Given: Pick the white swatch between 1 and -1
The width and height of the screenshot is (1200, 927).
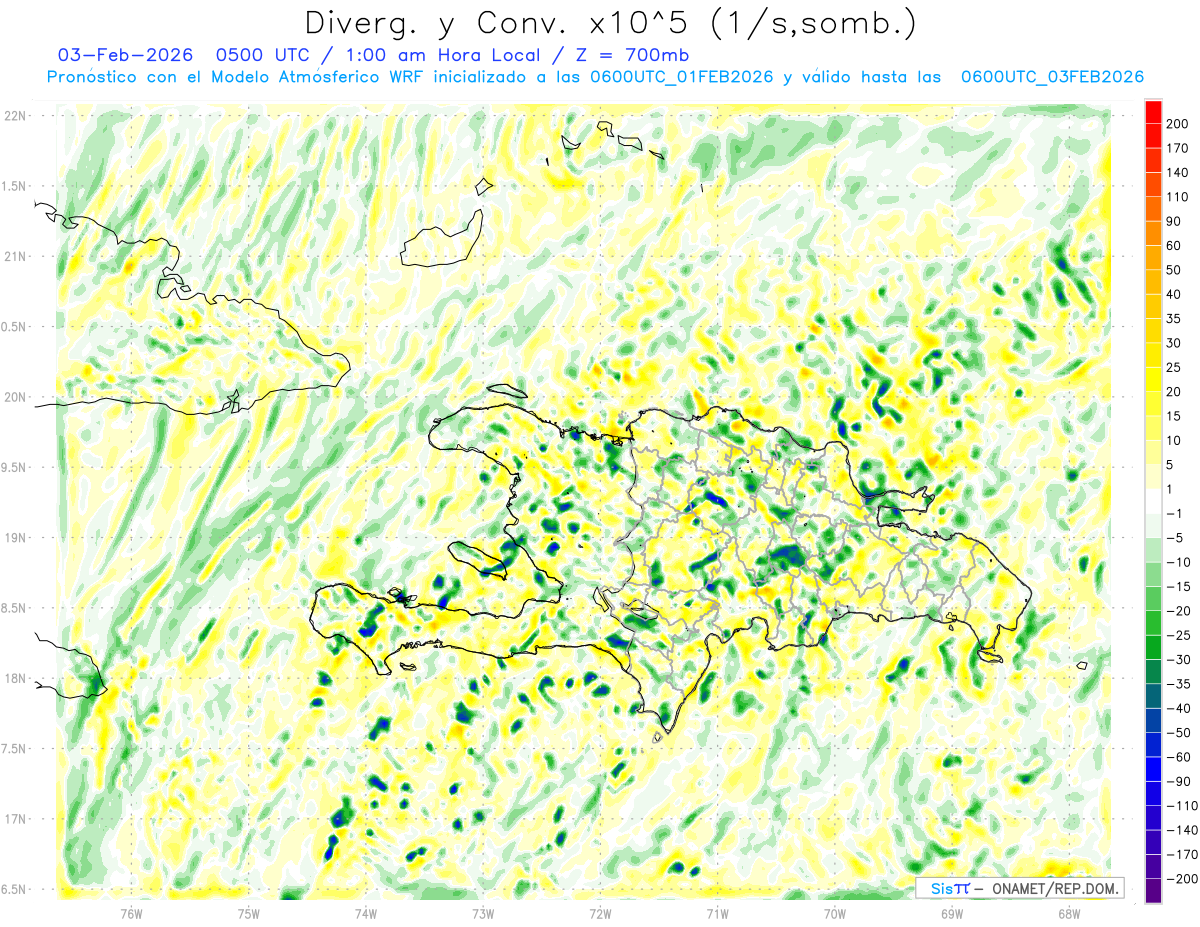Looking at the screenshot, I should (1153, 501).
